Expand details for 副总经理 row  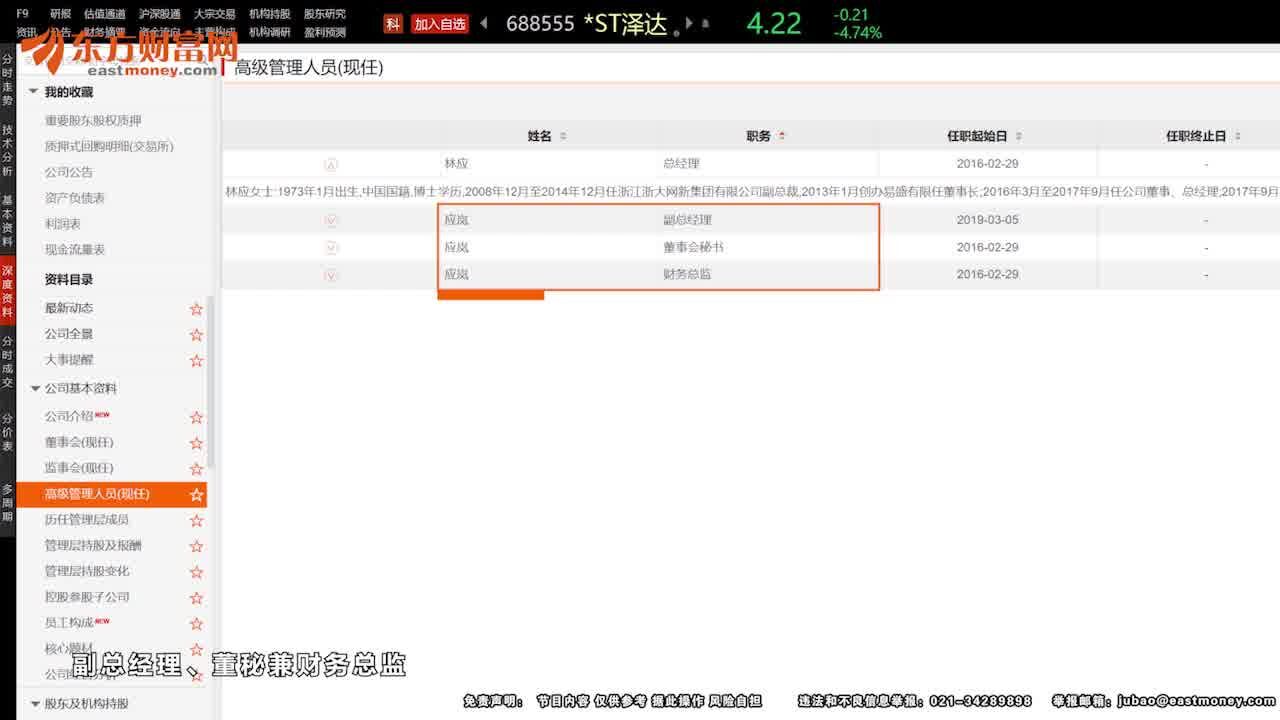pos(332,221)
